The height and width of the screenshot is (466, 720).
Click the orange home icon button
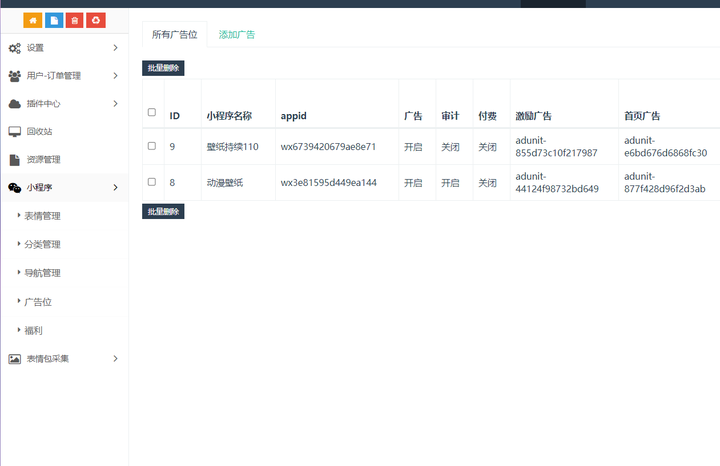tap(33, 20)
